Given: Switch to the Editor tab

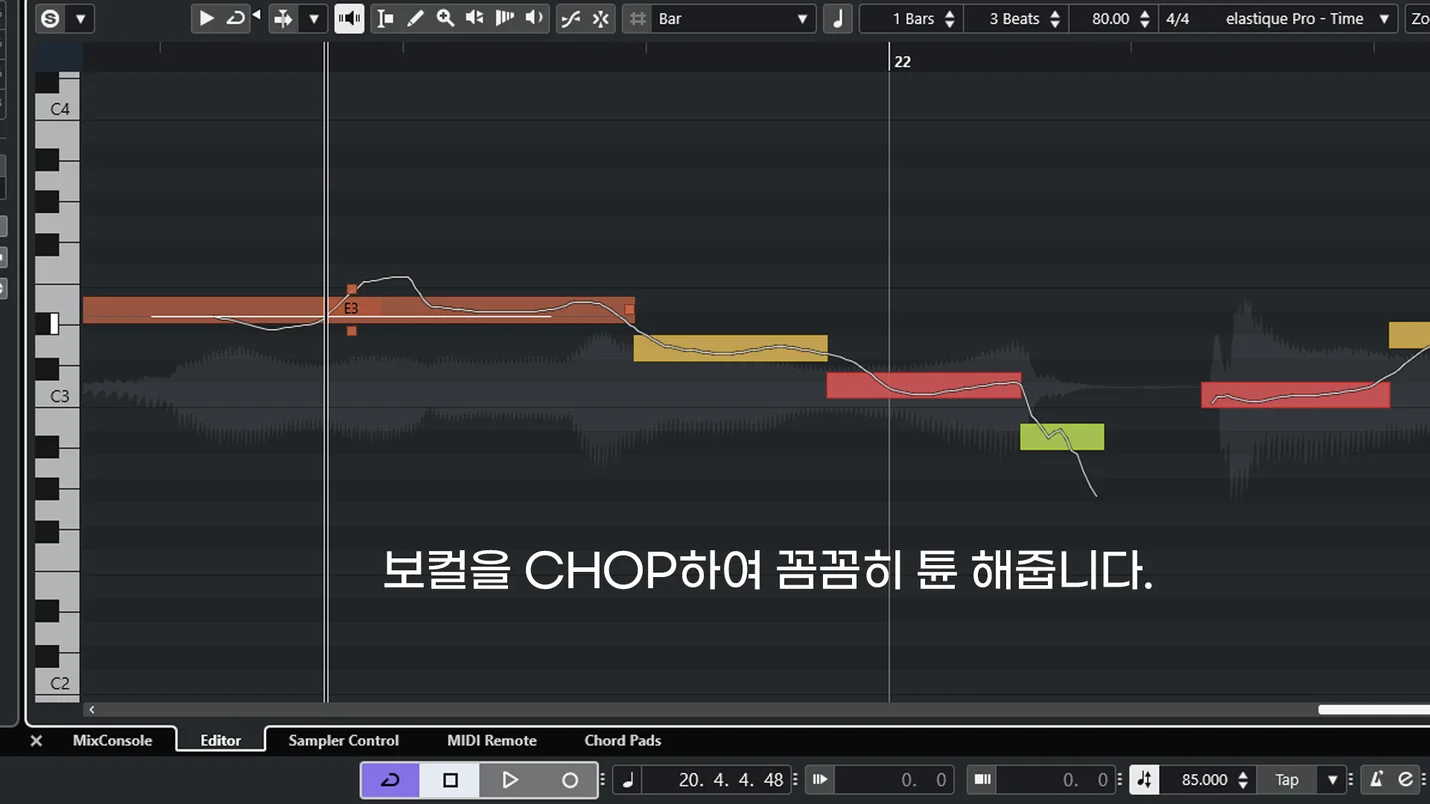Looking at the screenshot, I should tap(220, 741).
